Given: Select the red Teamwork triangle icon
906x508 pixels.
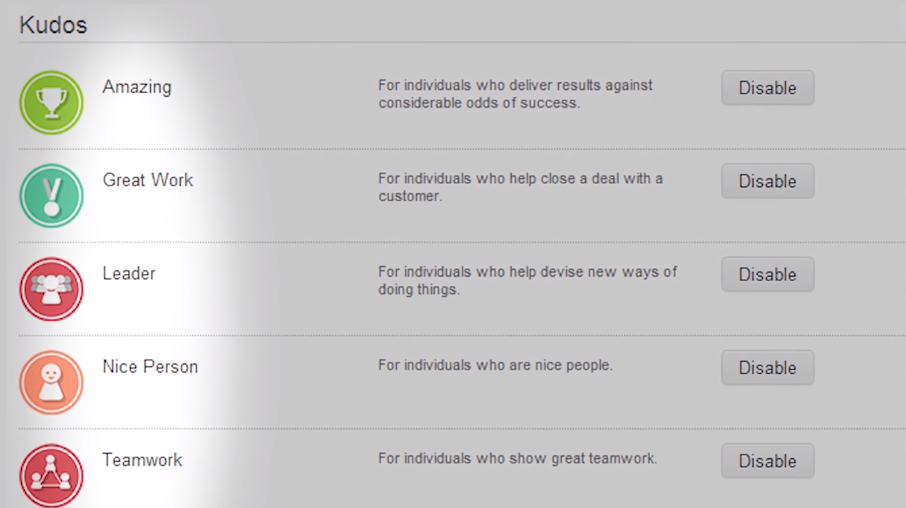Looking at the screenshot, I should 51,475.
